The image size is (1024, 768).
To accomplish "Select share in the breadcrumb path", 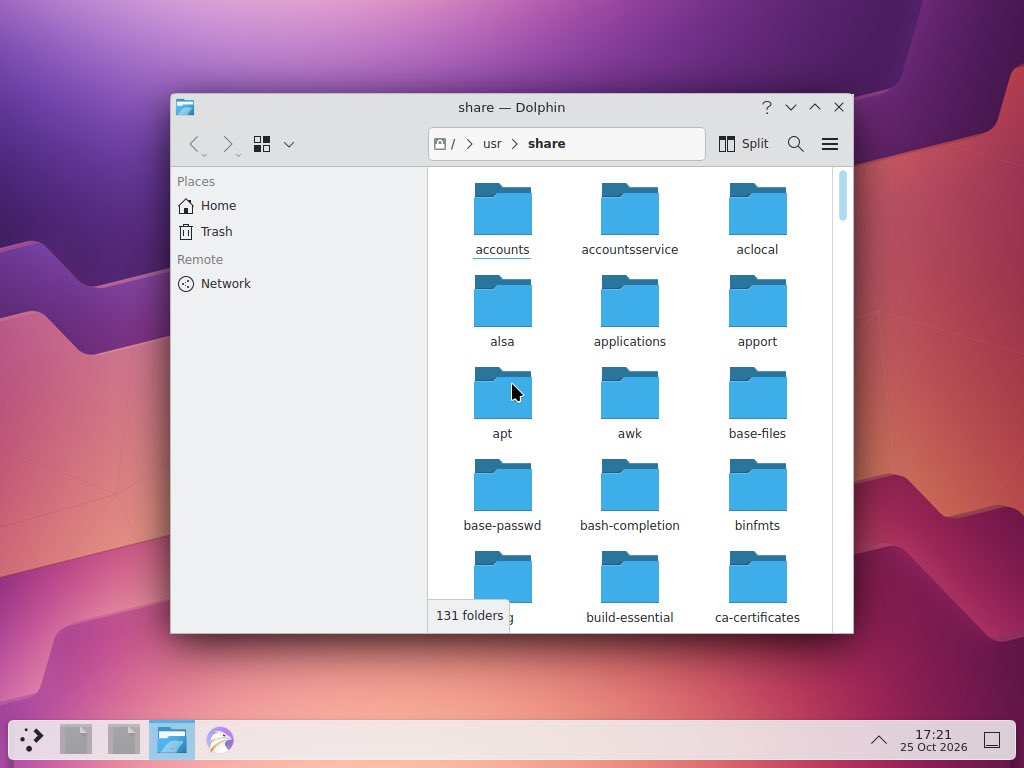I will (x=547, y=144).
